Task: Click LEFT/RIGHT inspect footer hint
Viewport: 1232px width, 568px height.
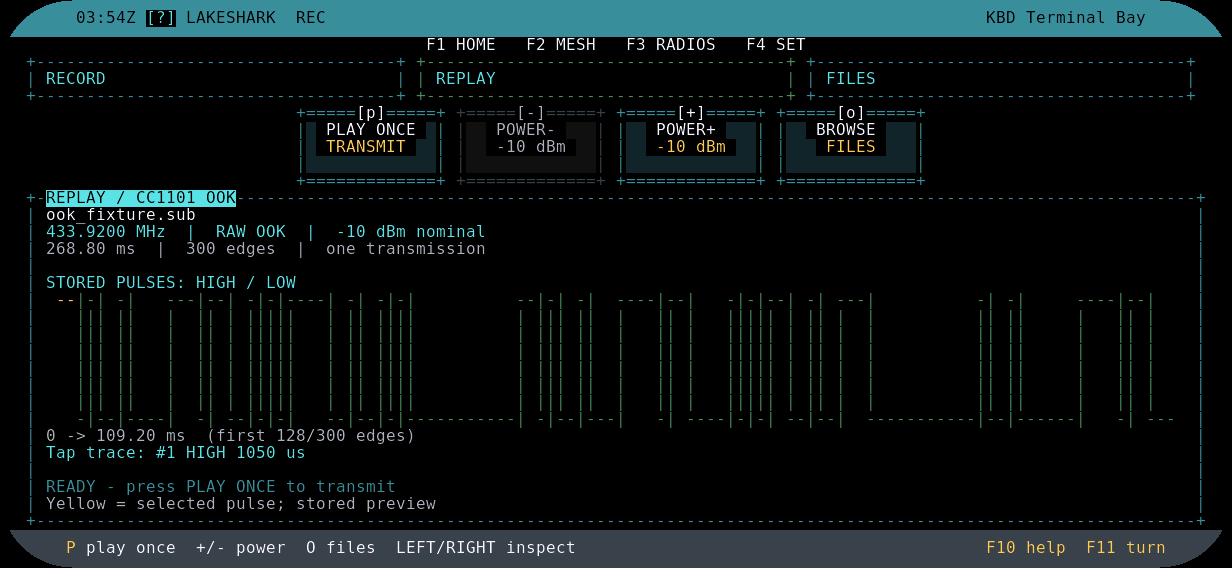Action: tap(486, 548)
